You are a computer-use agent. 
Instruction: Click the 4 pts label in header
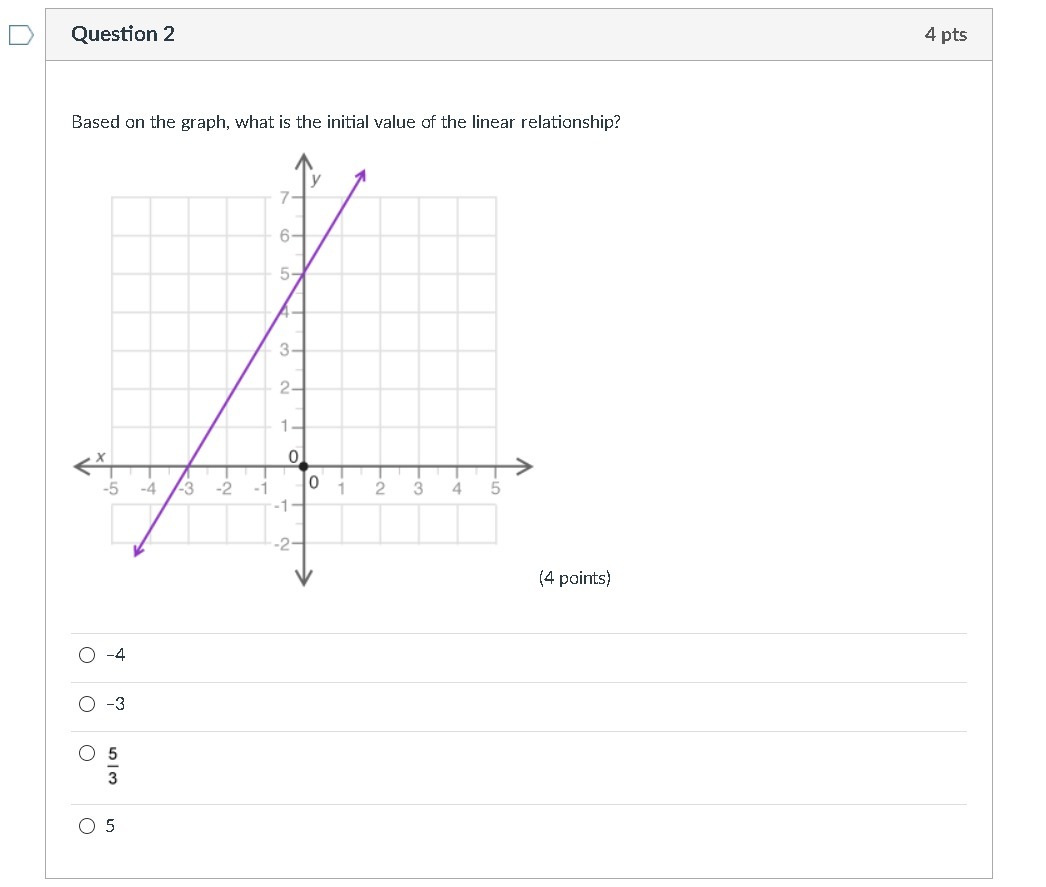pyautogui.click(x=945, y=35)
